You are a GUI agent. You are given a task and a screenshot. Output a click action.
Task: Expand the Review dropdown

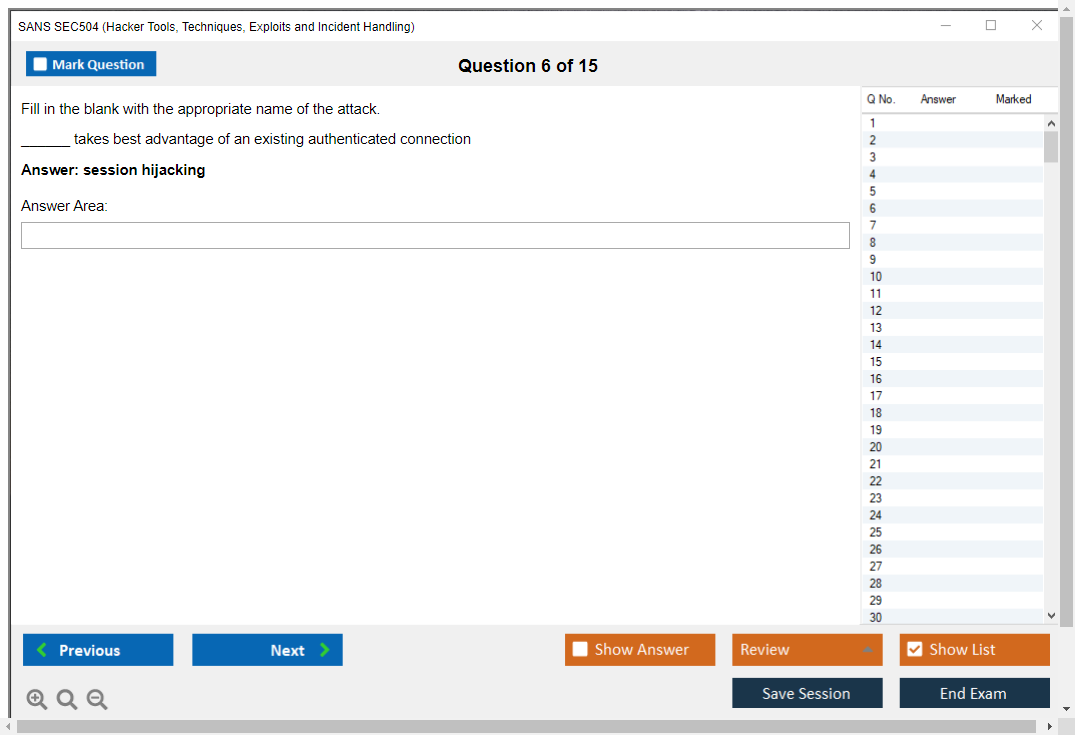[x=867, y=650]
